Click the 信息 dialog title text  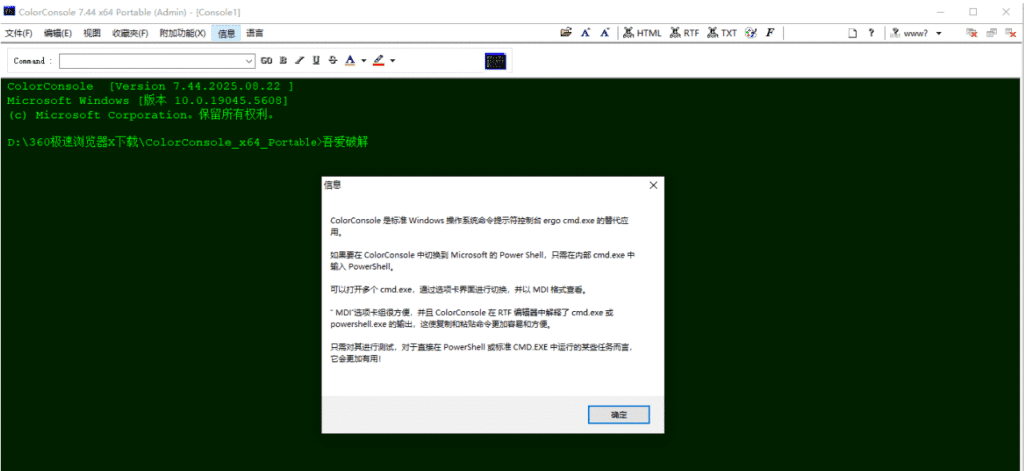(x=332, y=185)
